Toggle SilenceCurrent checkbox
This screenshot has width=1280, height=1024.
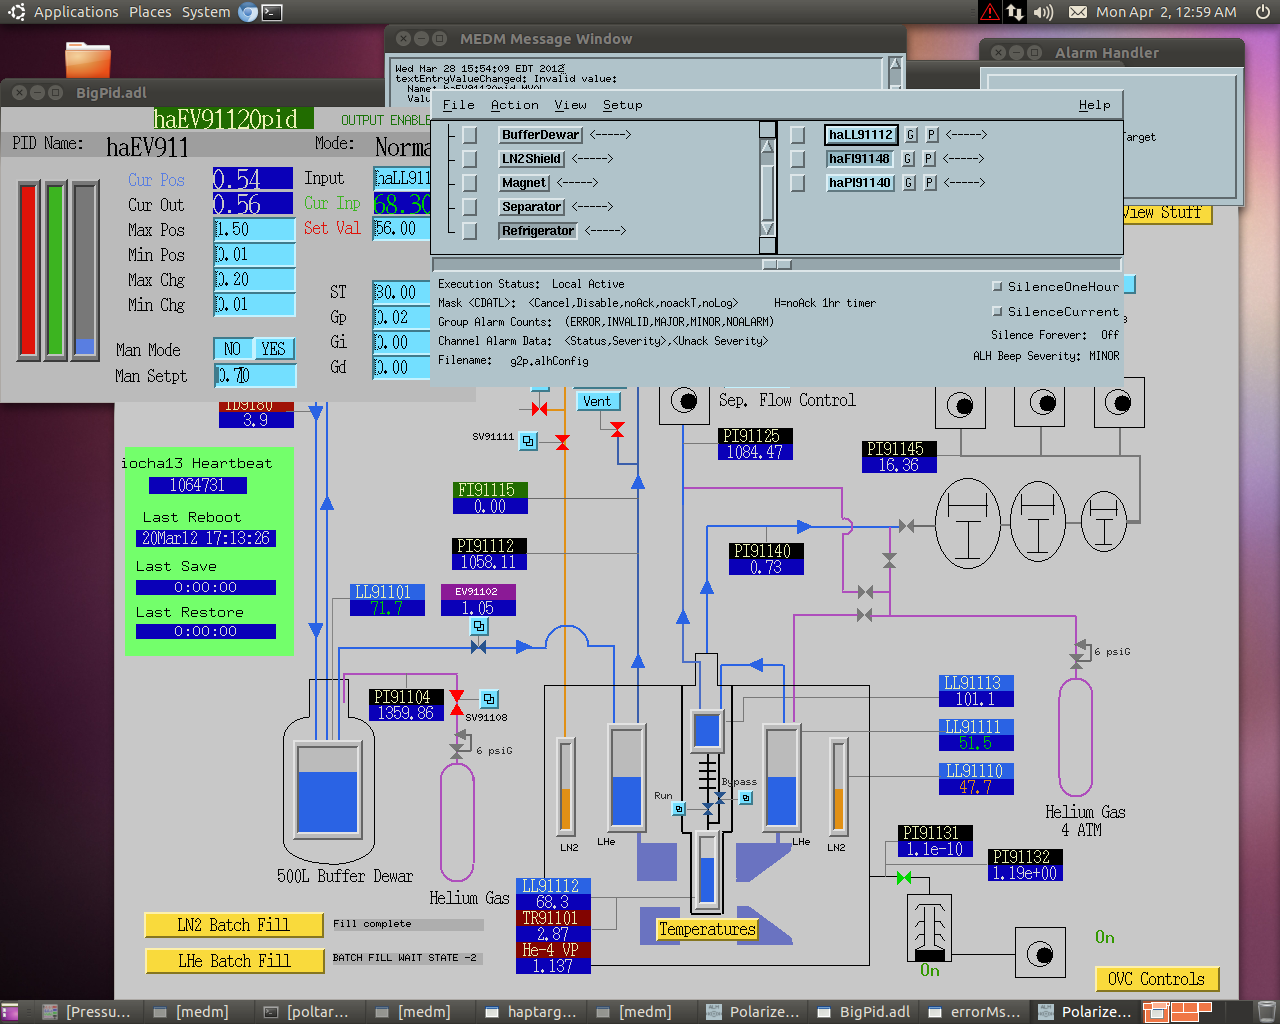click(x=997, y=311)
